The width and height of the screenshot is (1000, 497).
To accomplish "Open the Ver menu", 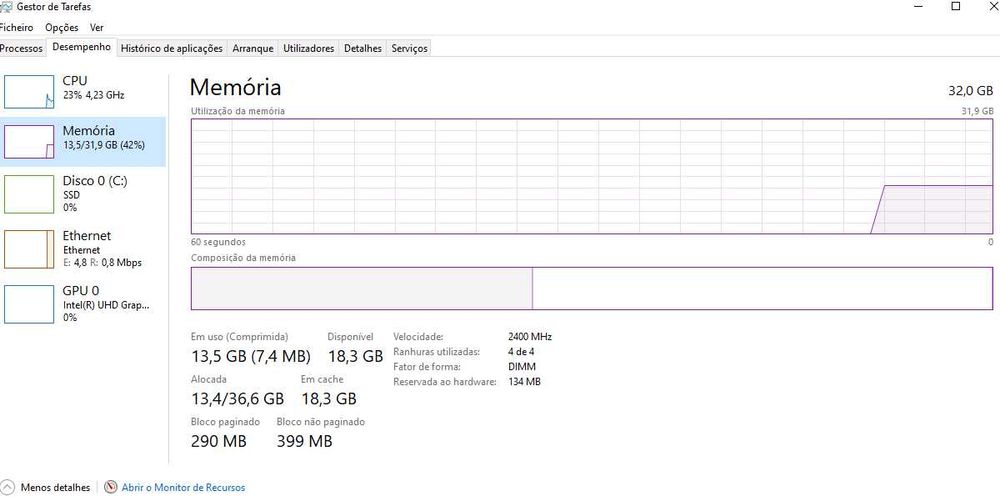I will coord(96,27).
